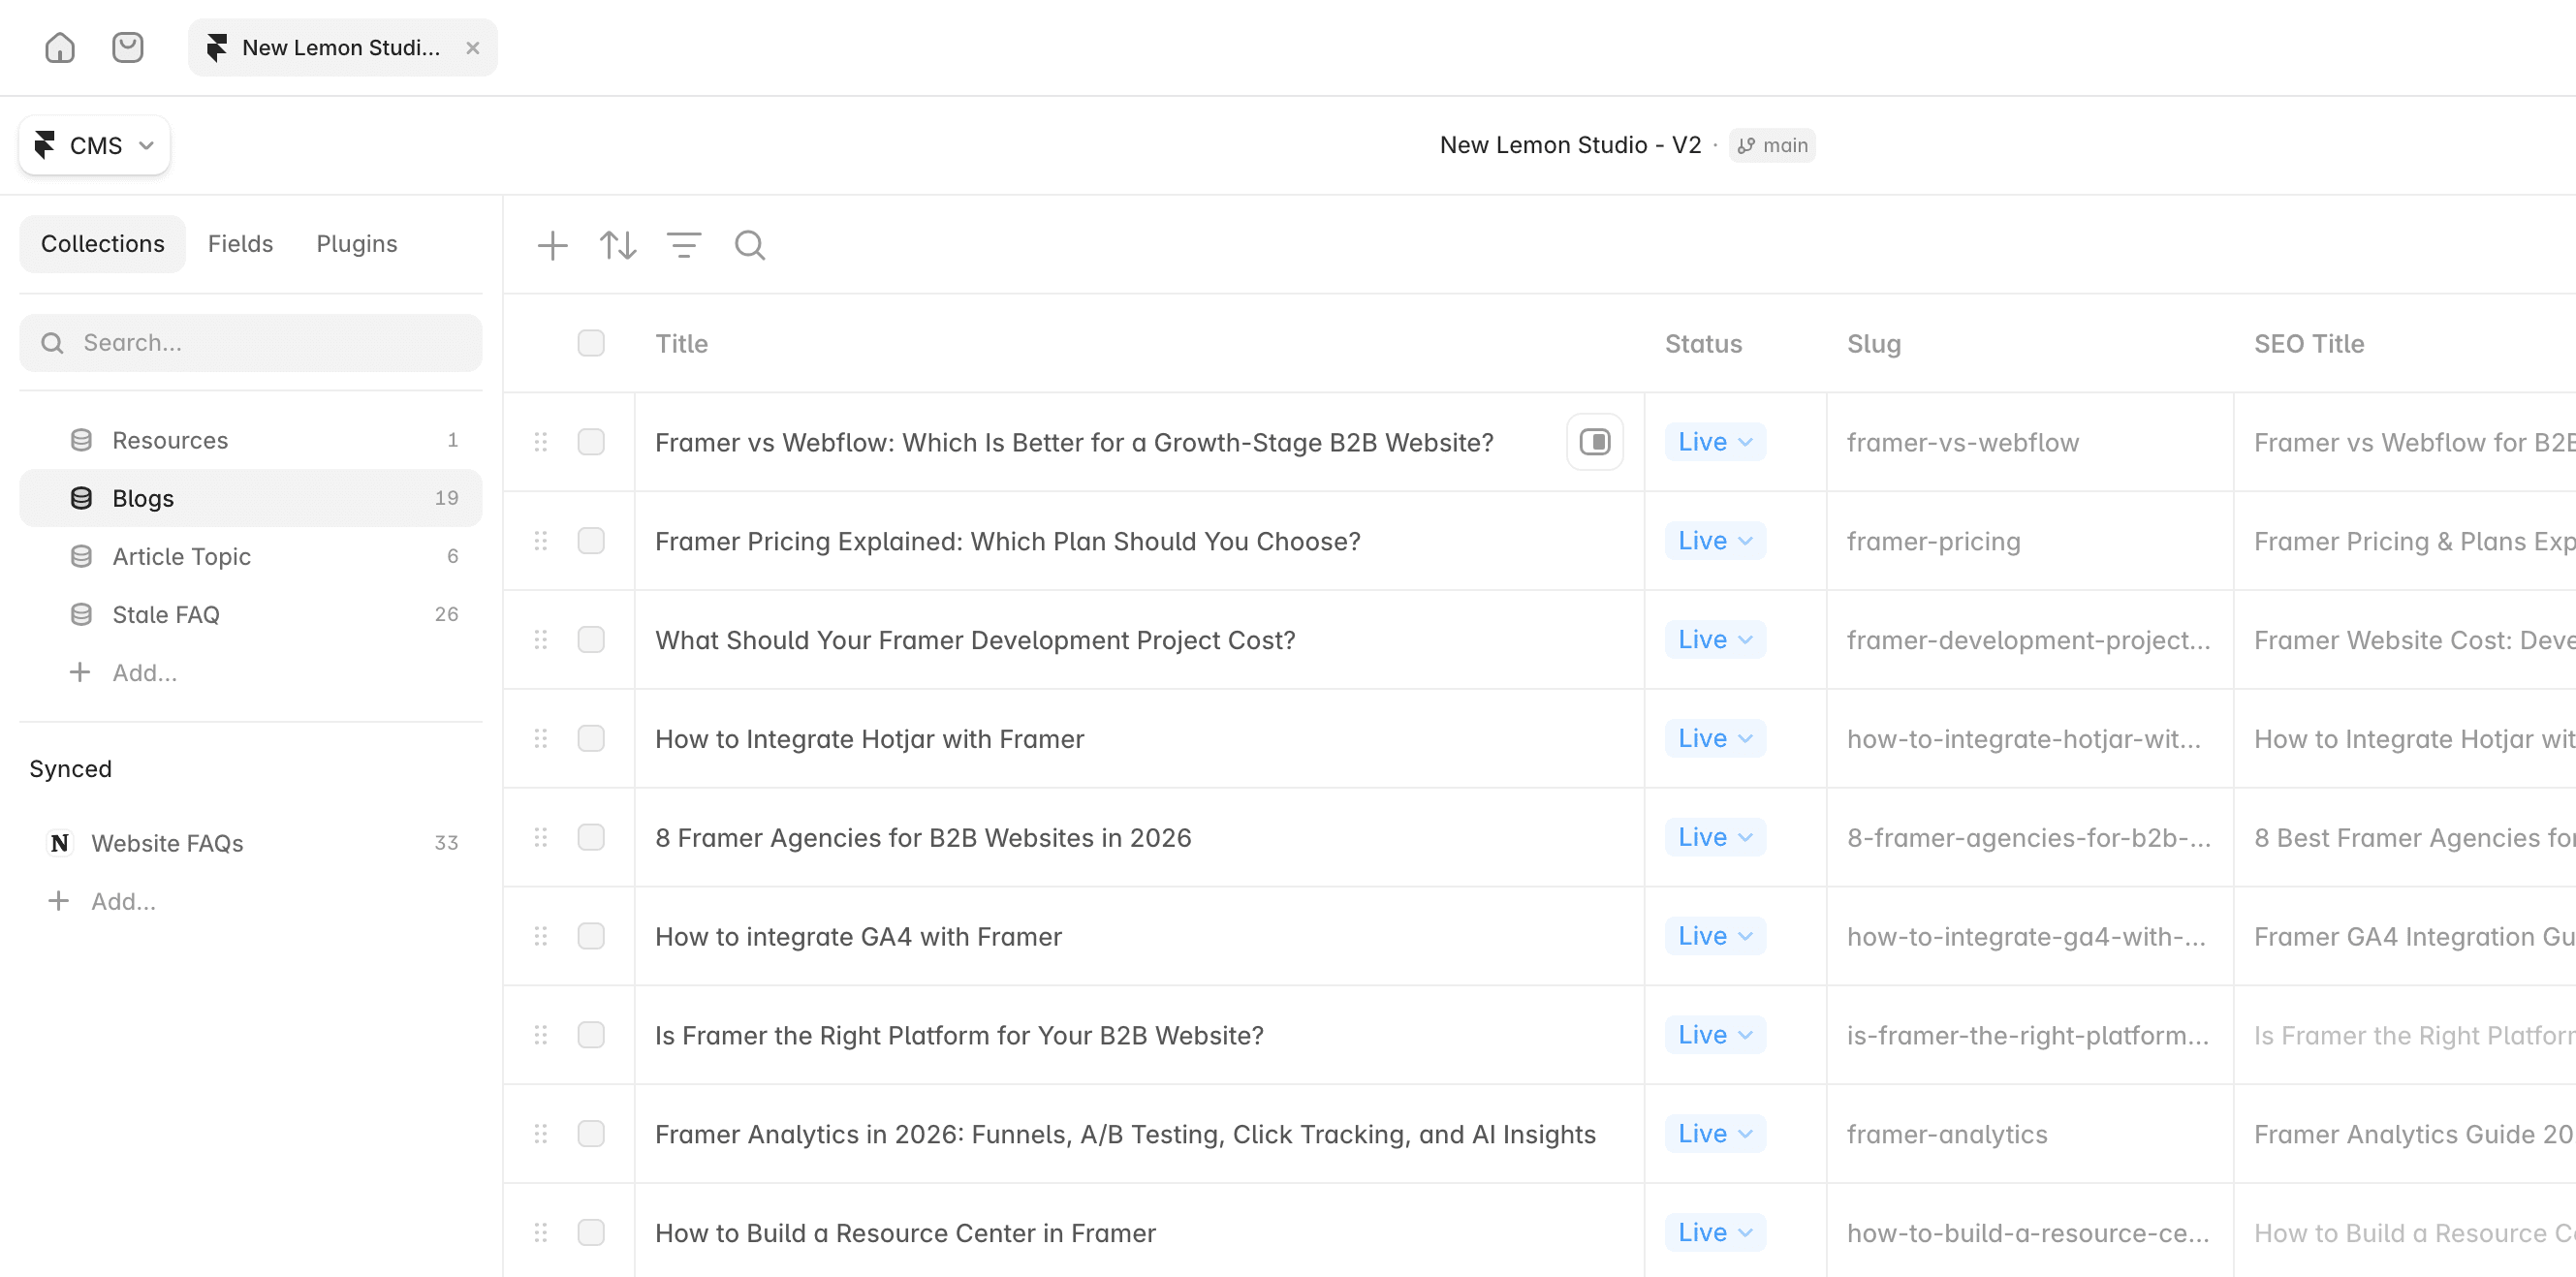Expand the CMS dropdown menu
The width and height of the screenshot is (2576, 1277).
coord(95,145)
